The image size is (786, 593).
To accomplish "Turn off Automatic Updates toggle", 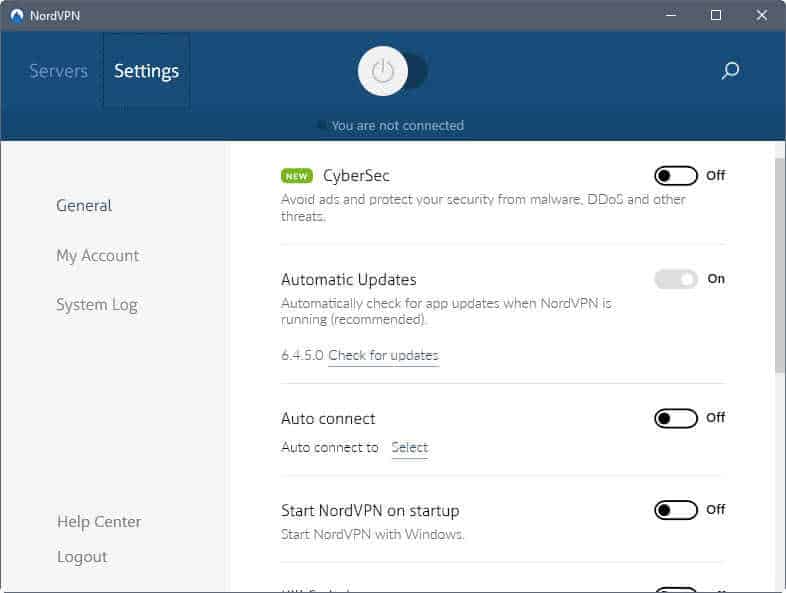I will tap(676, 280).
